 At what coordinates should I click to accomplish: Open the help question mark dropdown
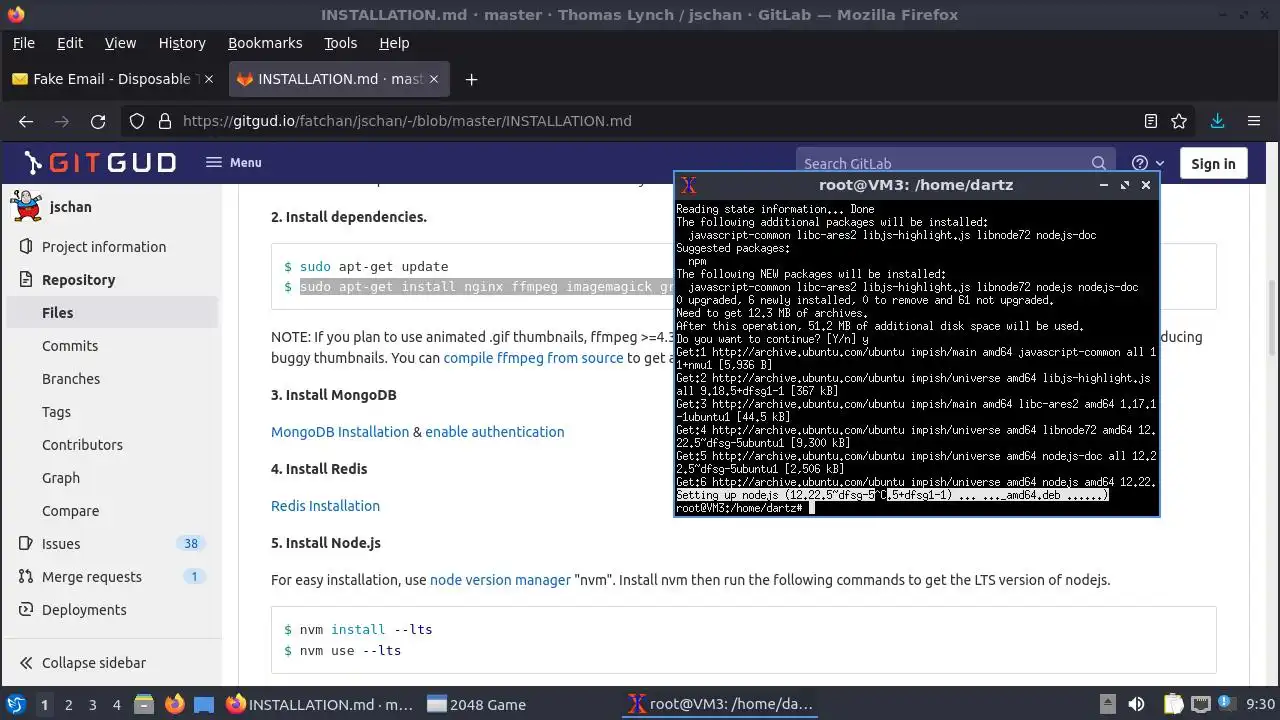pyautogui.click(x=1147, y=163)
